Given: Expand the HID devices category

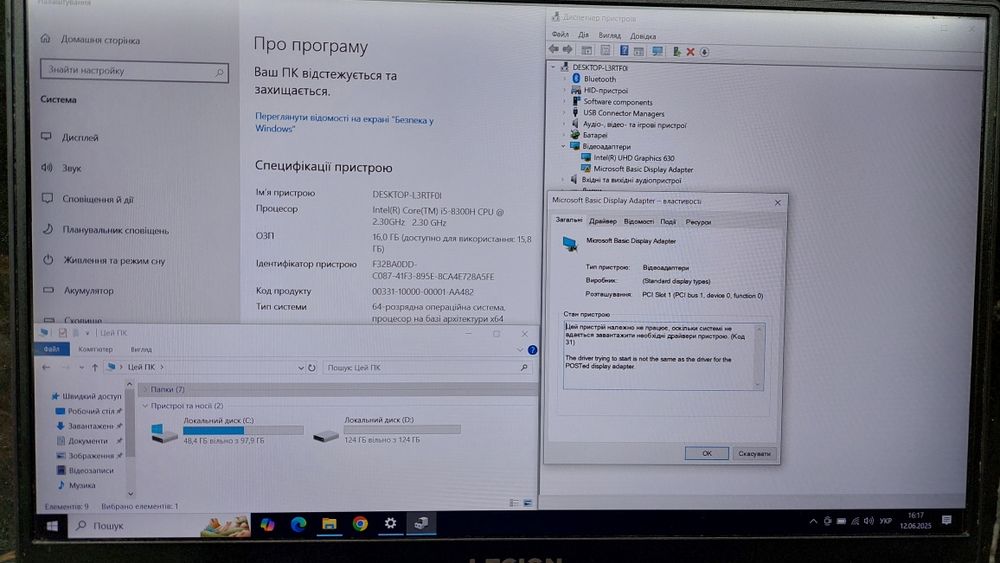Looking at the screenshot, I should tap(564, 90).
